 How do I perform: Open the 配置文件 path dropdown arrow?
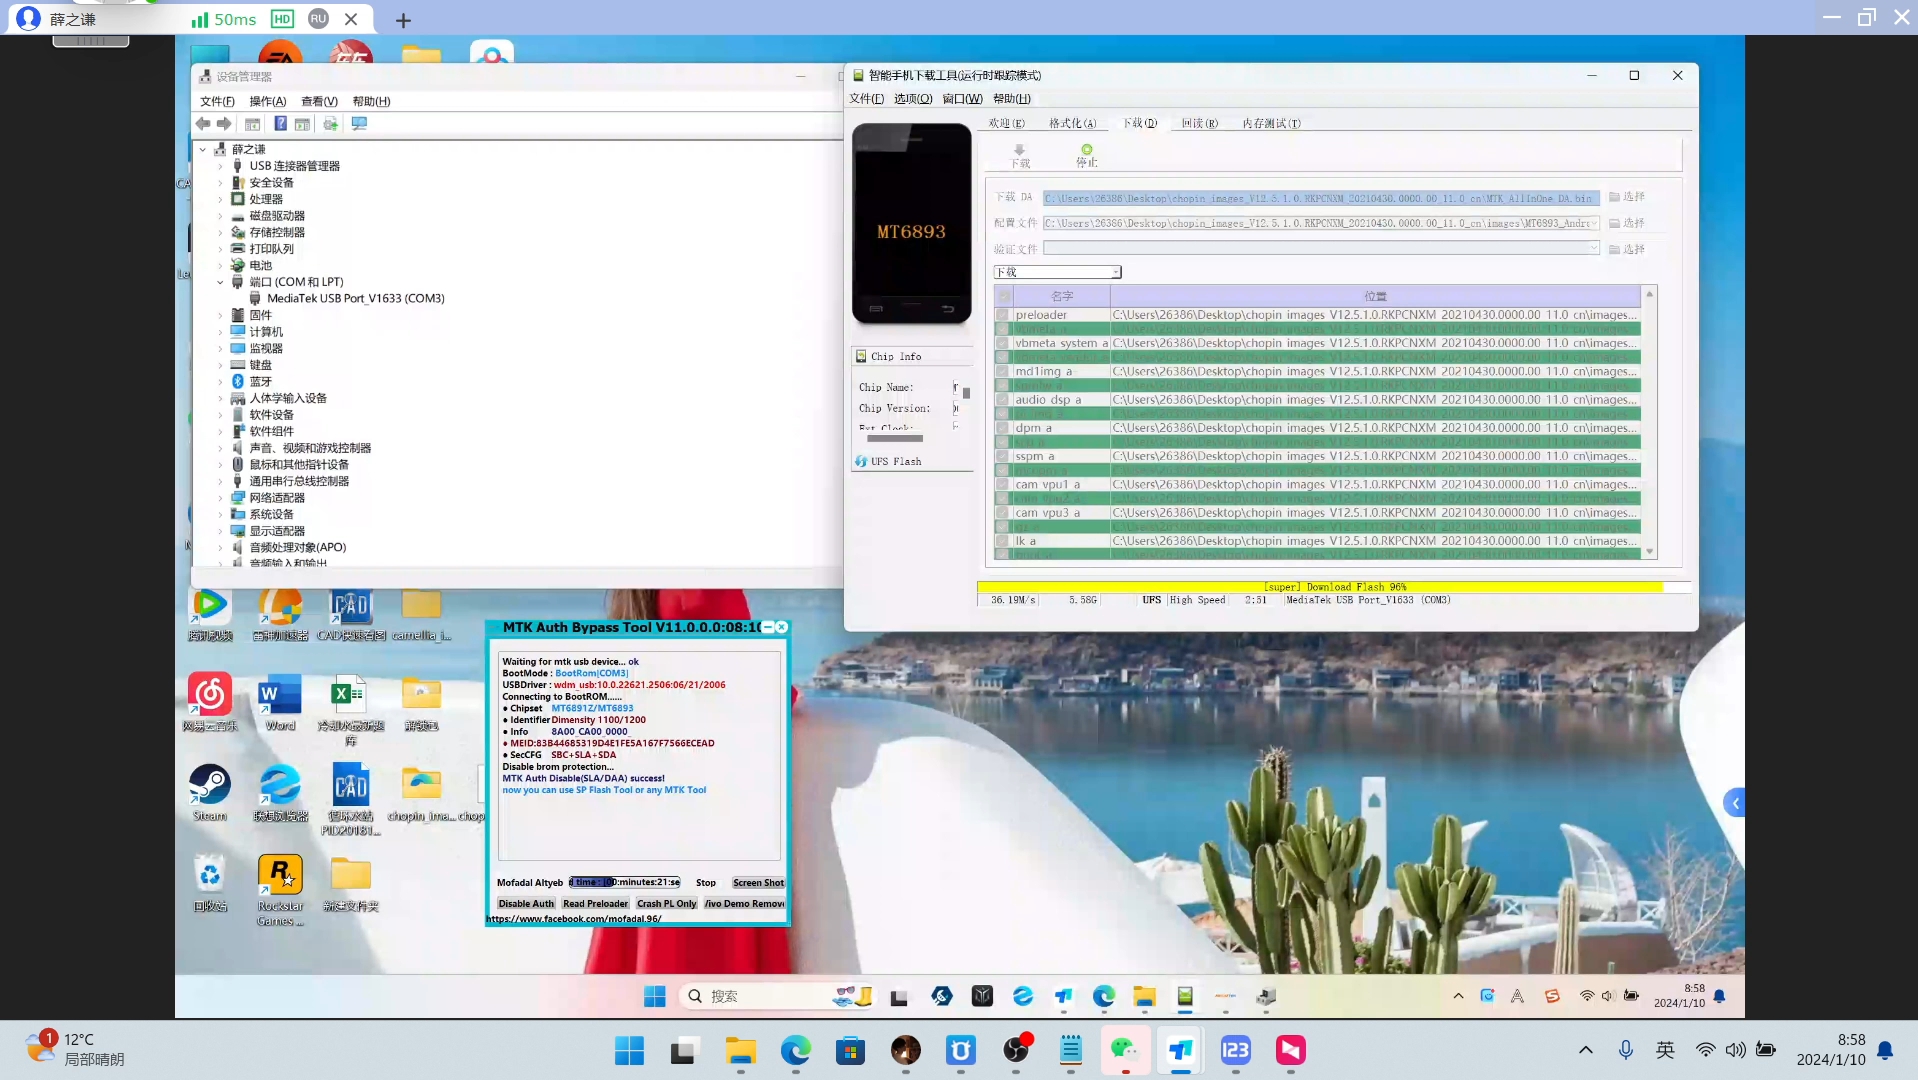pos(1594,223)
